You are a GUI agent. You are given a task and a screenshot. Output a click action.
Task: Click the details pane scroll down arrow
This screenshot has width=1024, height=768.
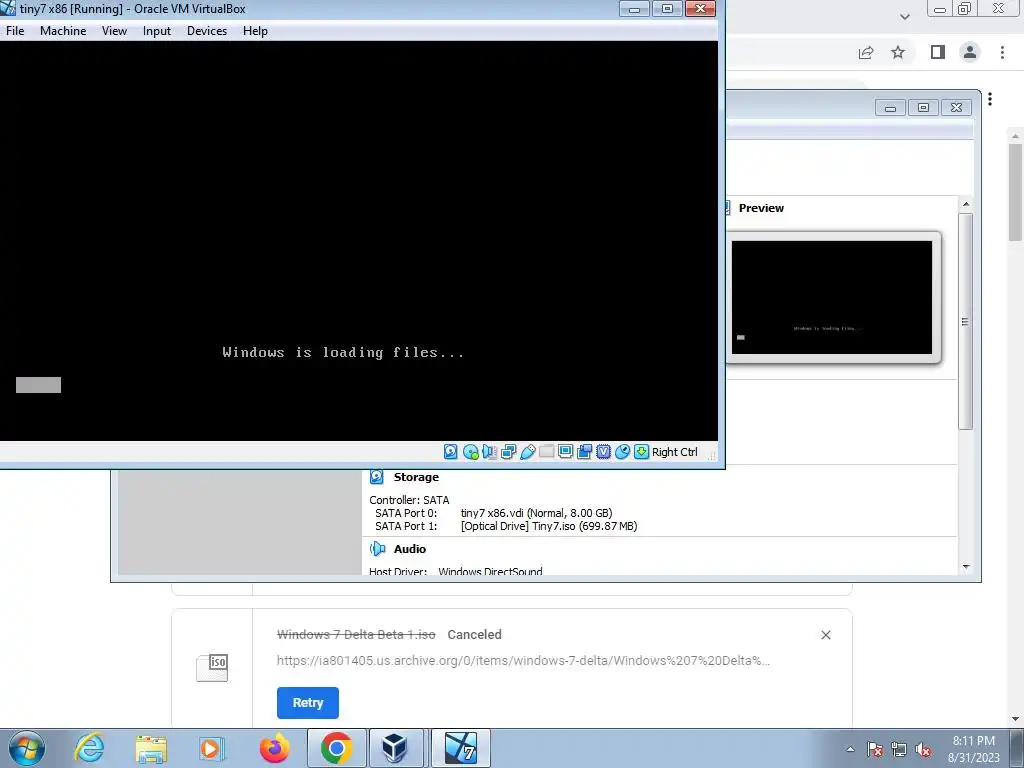tap(966, 567)
